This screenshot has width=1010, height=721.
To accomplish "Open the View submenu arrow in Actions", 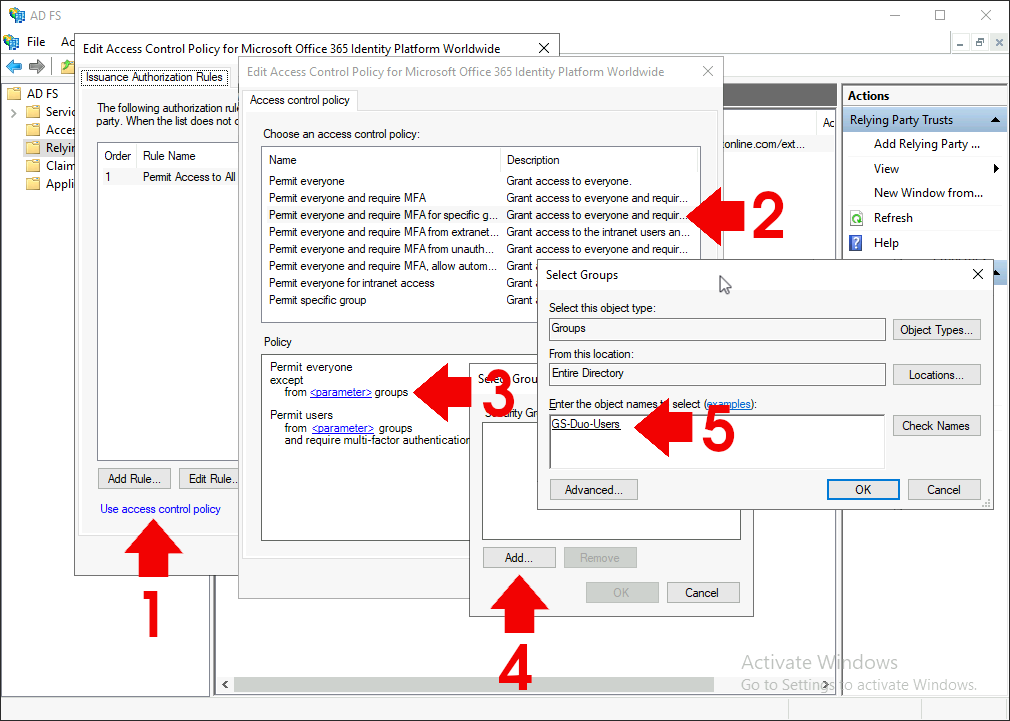I will (x=996, y=169).
